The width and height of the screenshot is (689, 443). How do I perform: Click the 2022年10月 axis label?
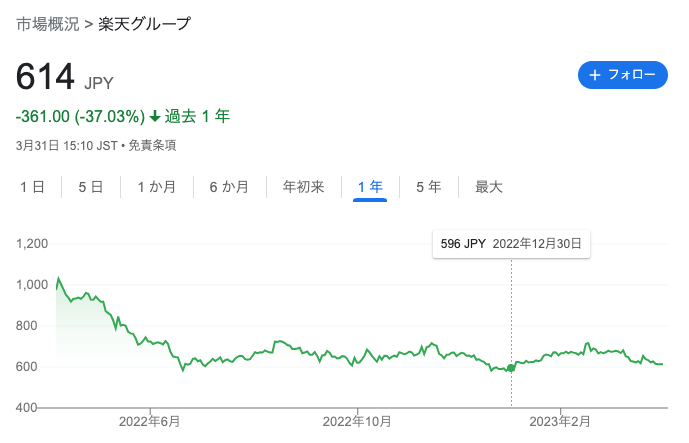(357, 422)
